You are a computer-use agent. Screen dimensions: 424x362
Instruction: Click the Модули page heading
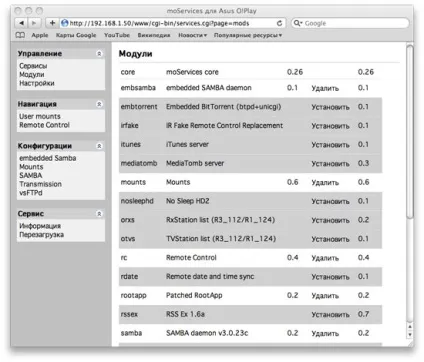pyautogui.click(x=135, y=54)
